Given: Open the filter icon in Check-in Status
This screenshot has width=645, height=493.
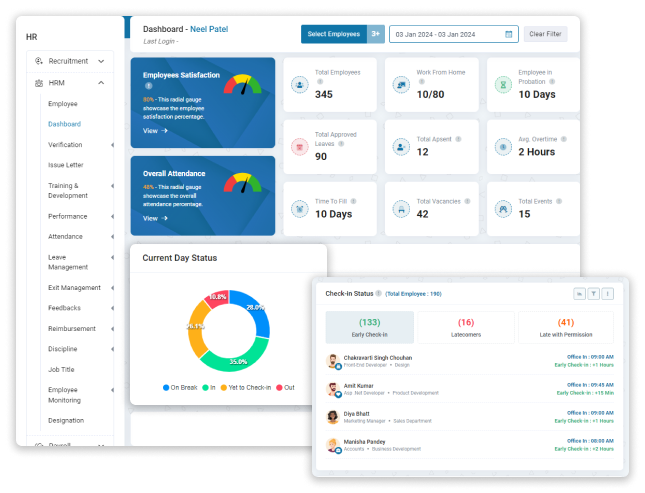Looking at the screenshot, I should click(593, 294).
